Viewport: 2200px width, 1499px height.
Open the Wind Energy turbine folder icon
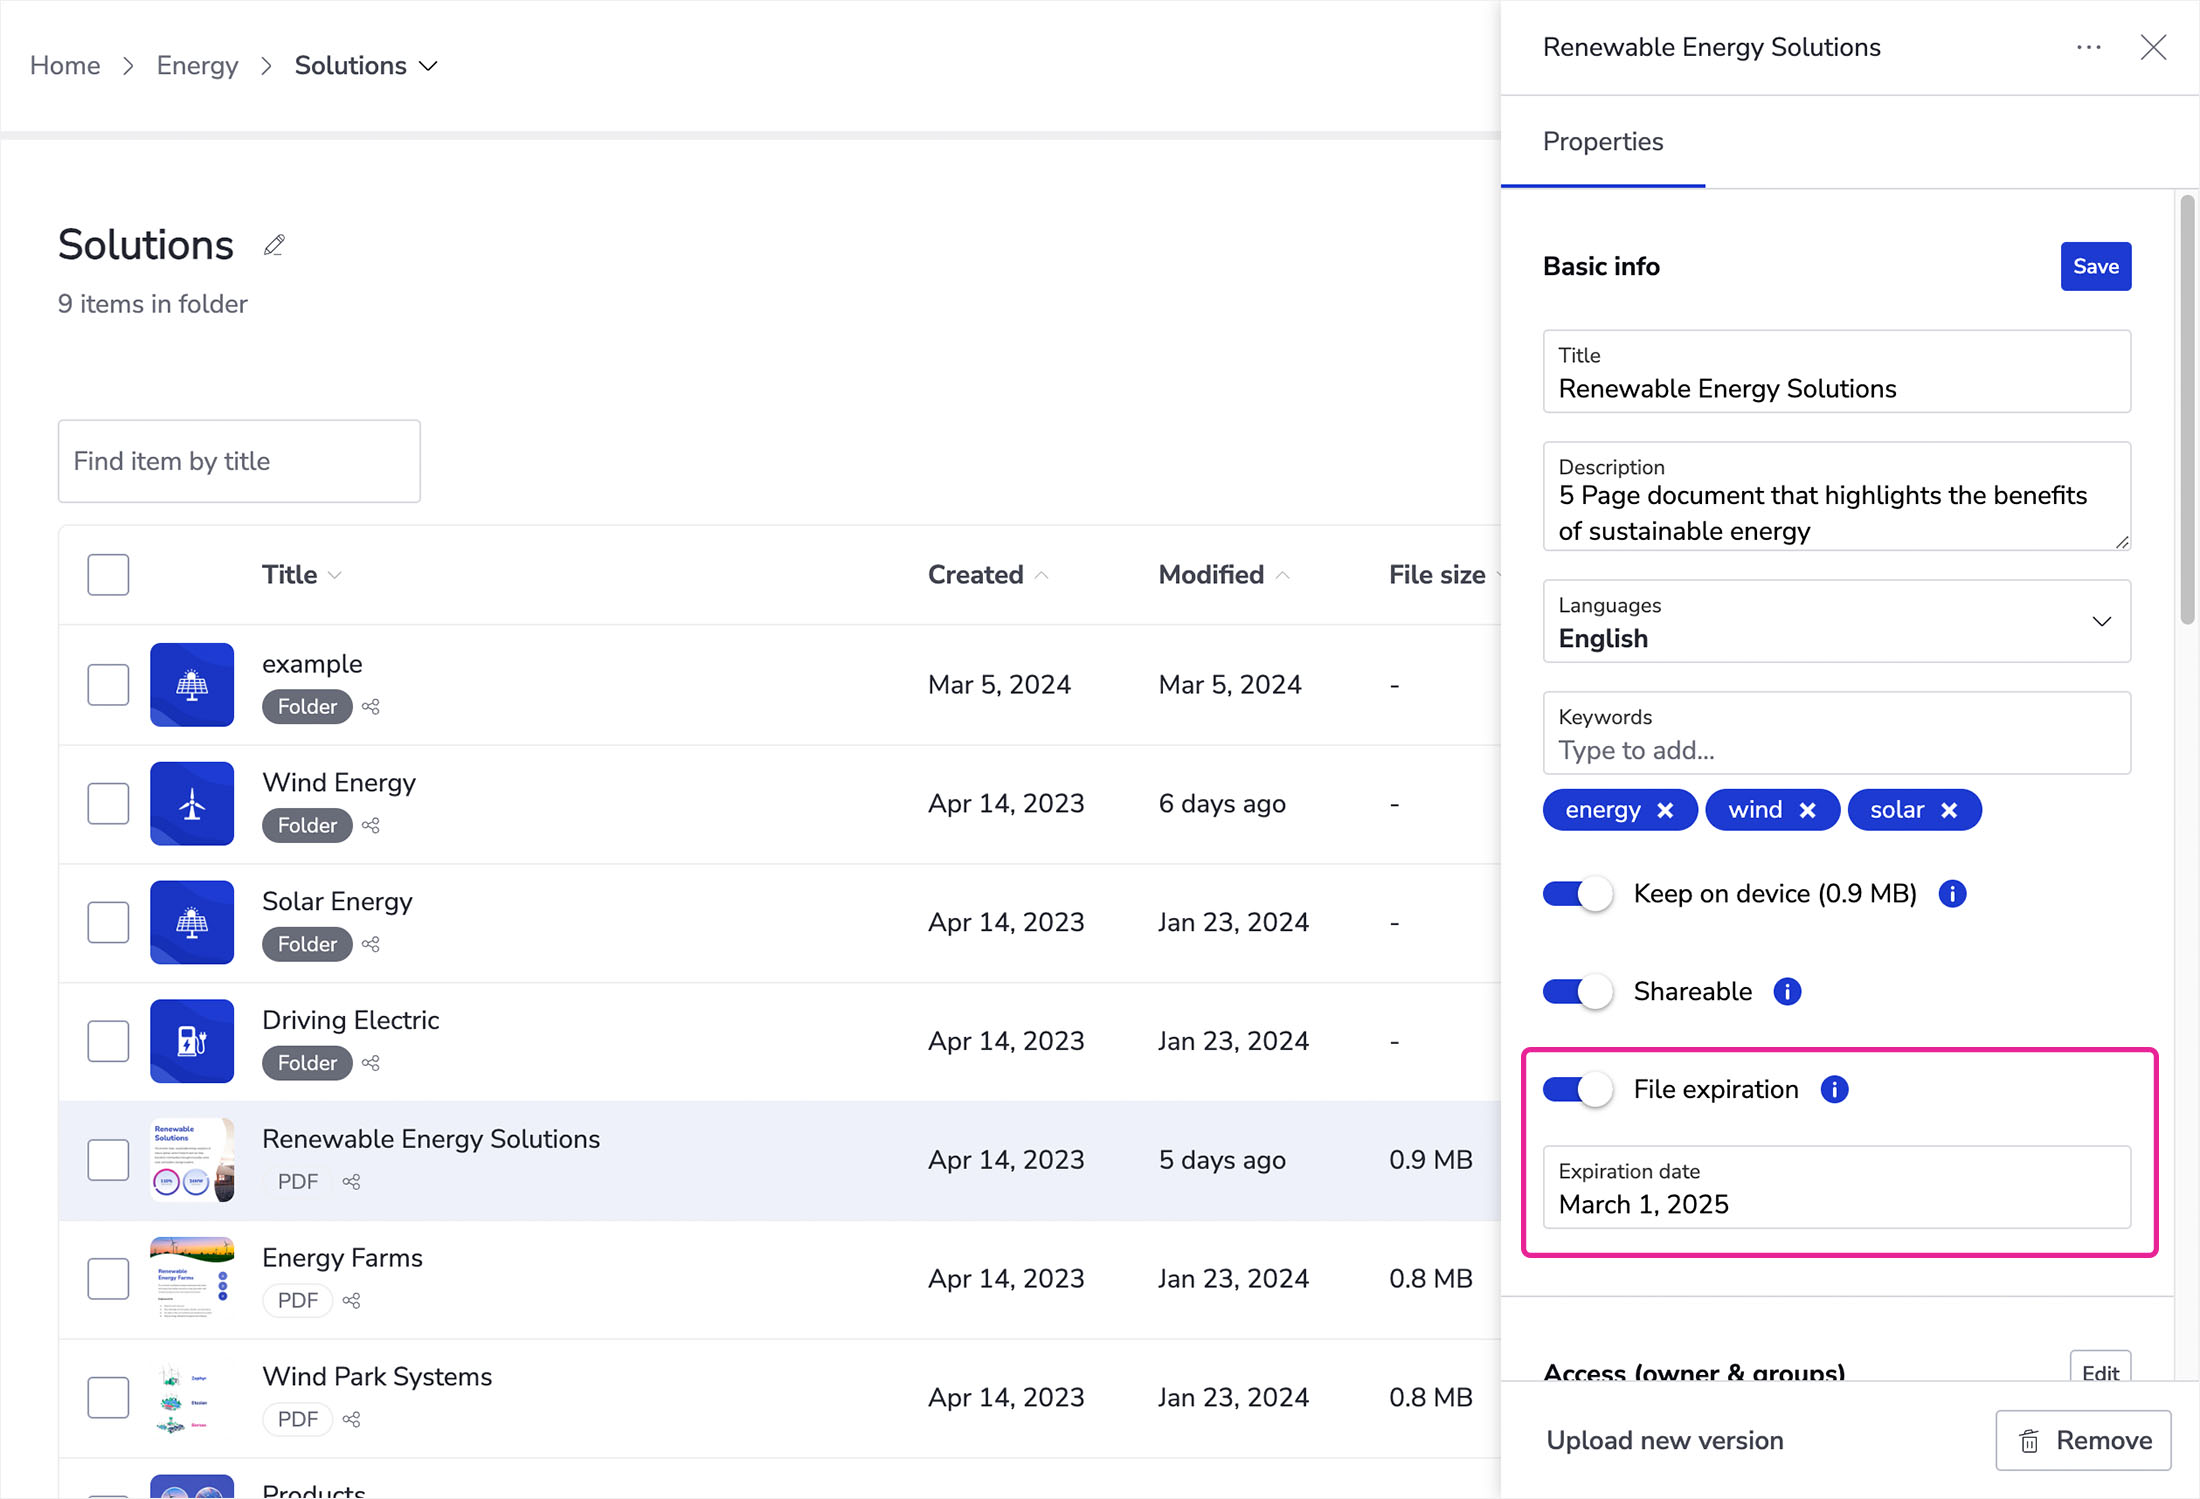point(192,804)
